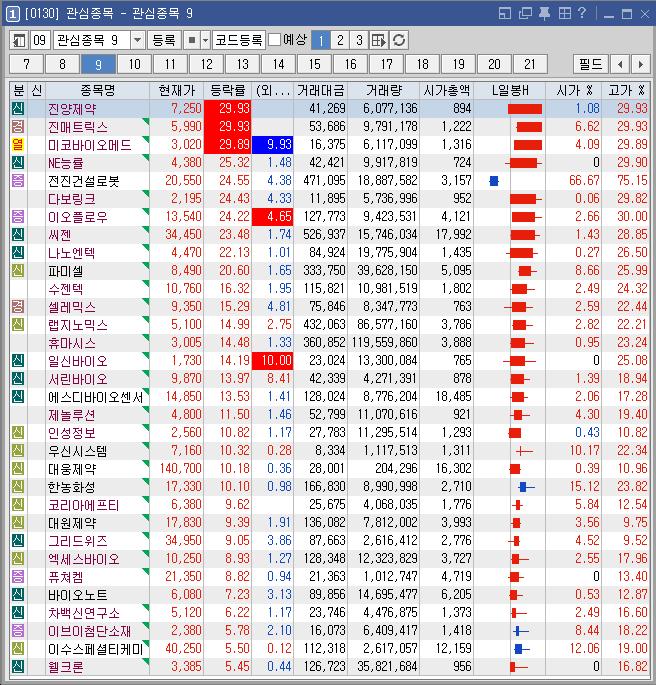This screenshot has height=685, width=656.
Task: Click the 신 badge next to 웰크론
Action: 17,667
